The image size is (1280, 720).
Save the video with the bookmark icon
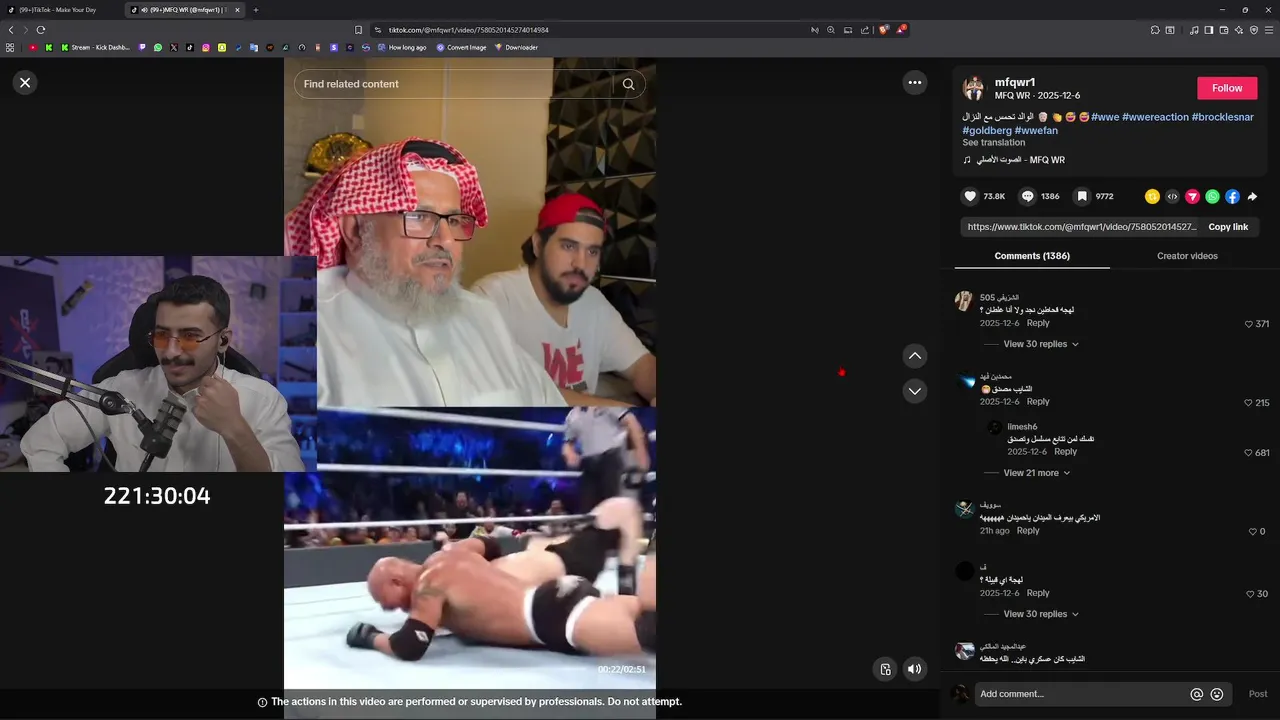click(x=1081, y=197)
